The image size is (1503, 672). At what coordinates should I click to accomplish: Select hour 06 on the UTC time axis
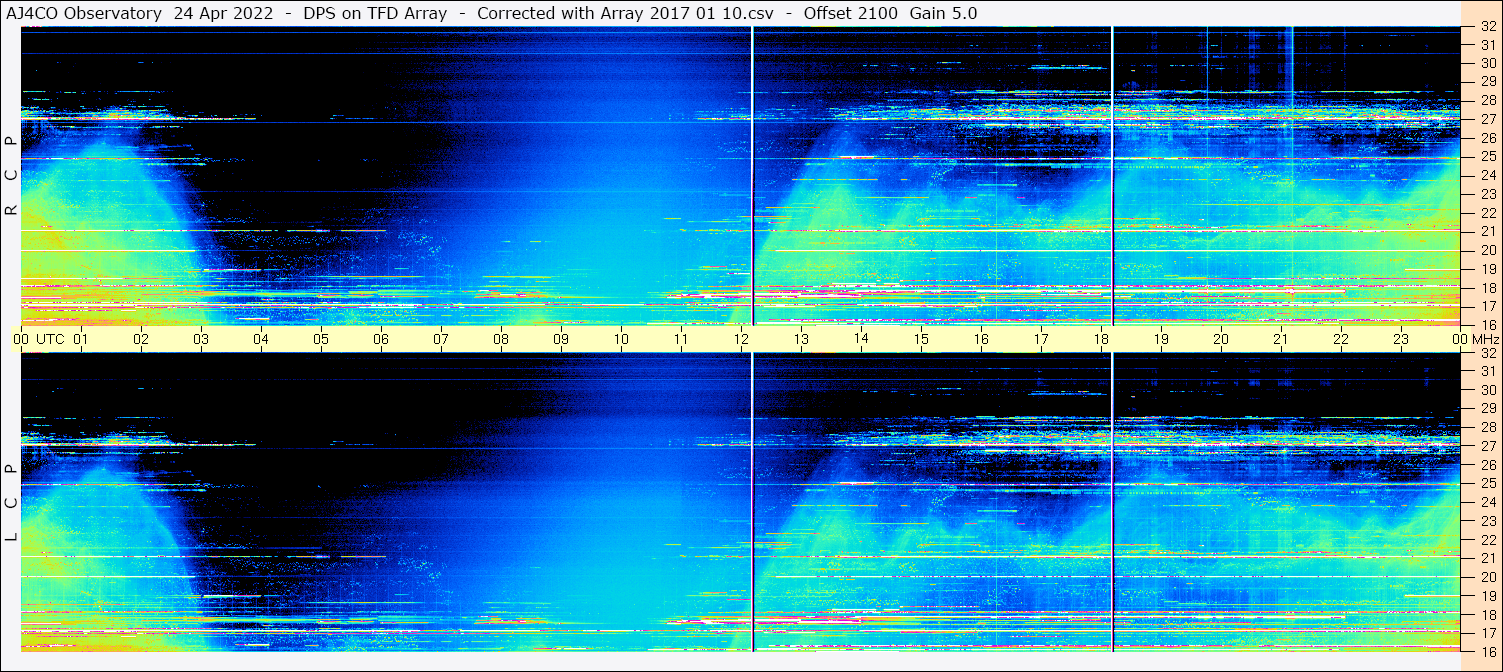(x=381, y=339)
